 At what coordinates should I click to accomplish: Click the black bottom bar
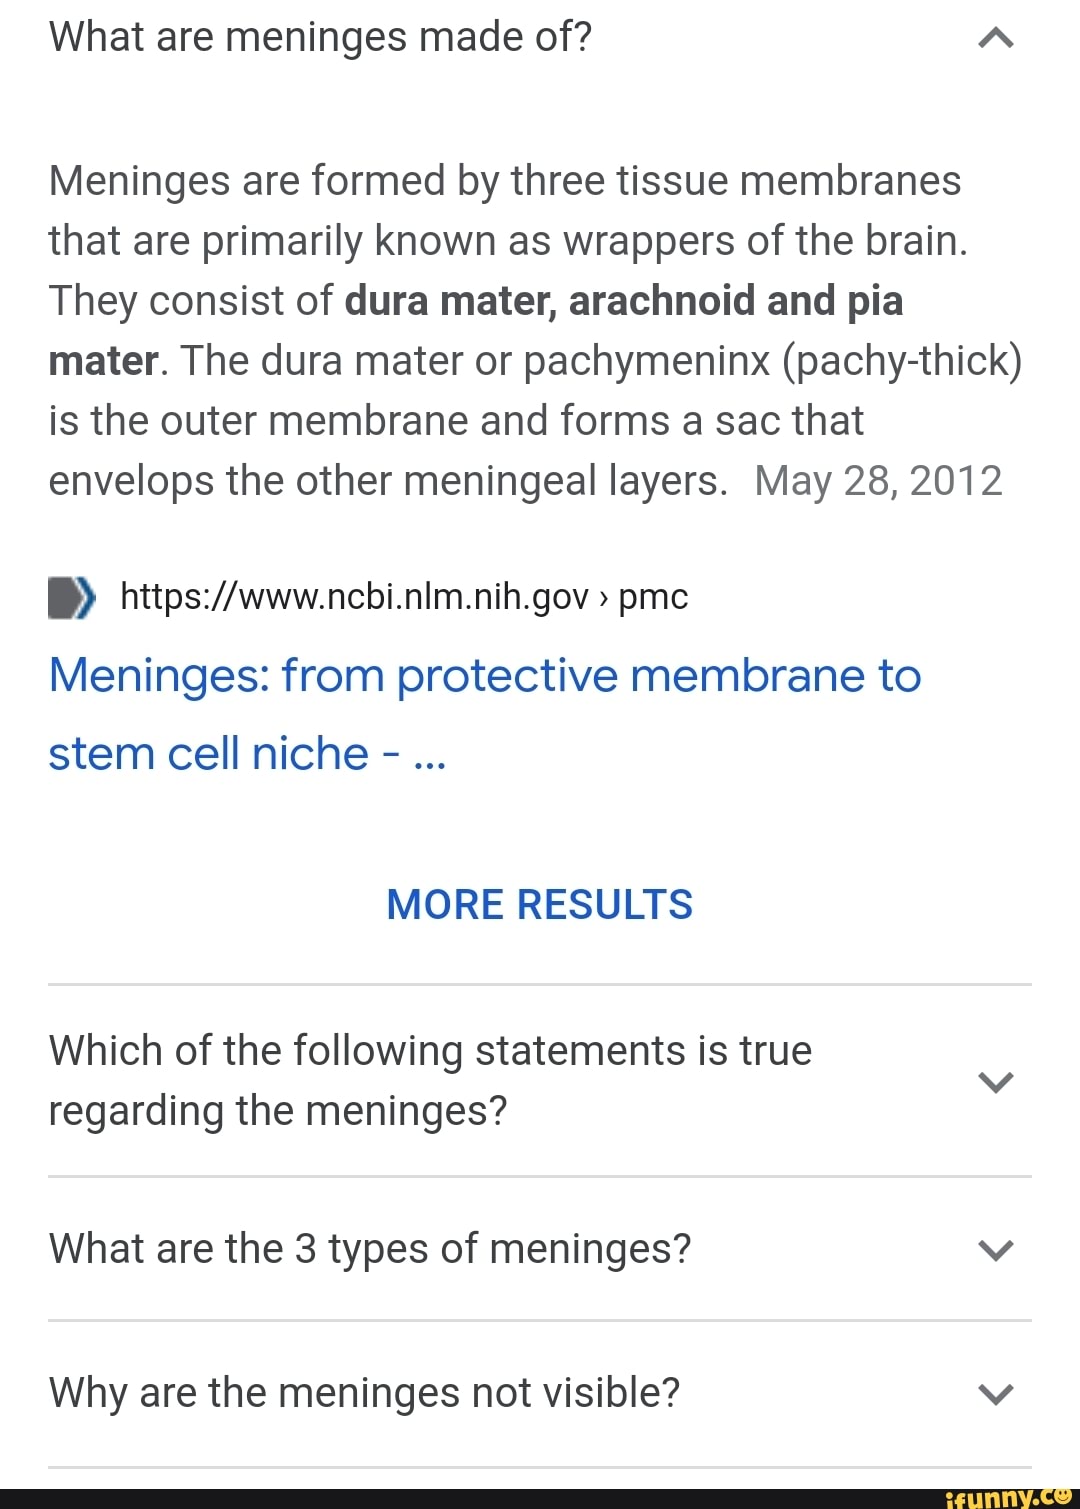(x=540, y=1497)
